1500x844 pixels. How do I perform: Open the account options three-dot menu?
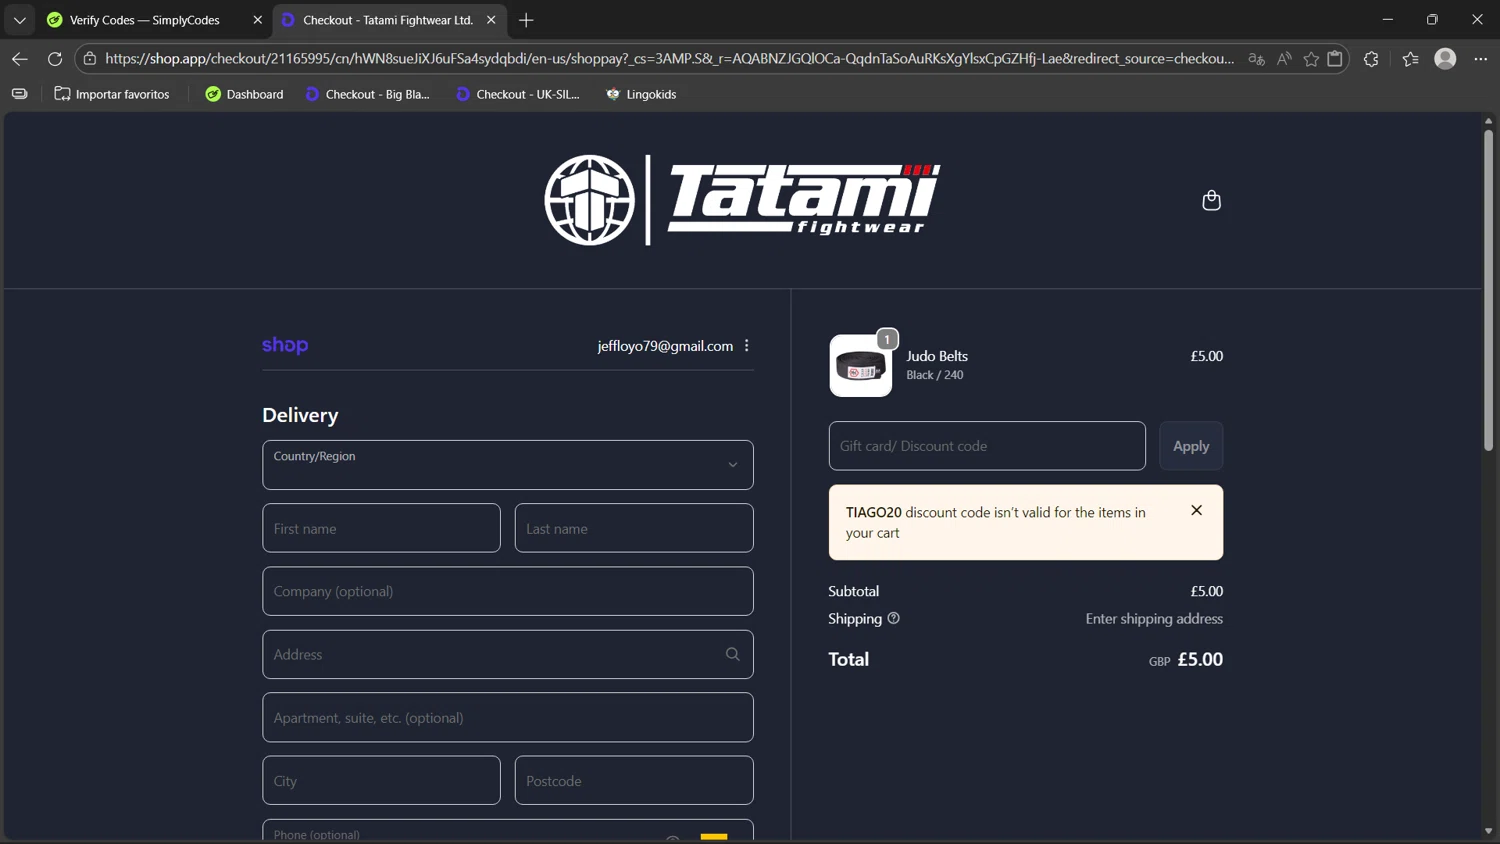point(747,345)
